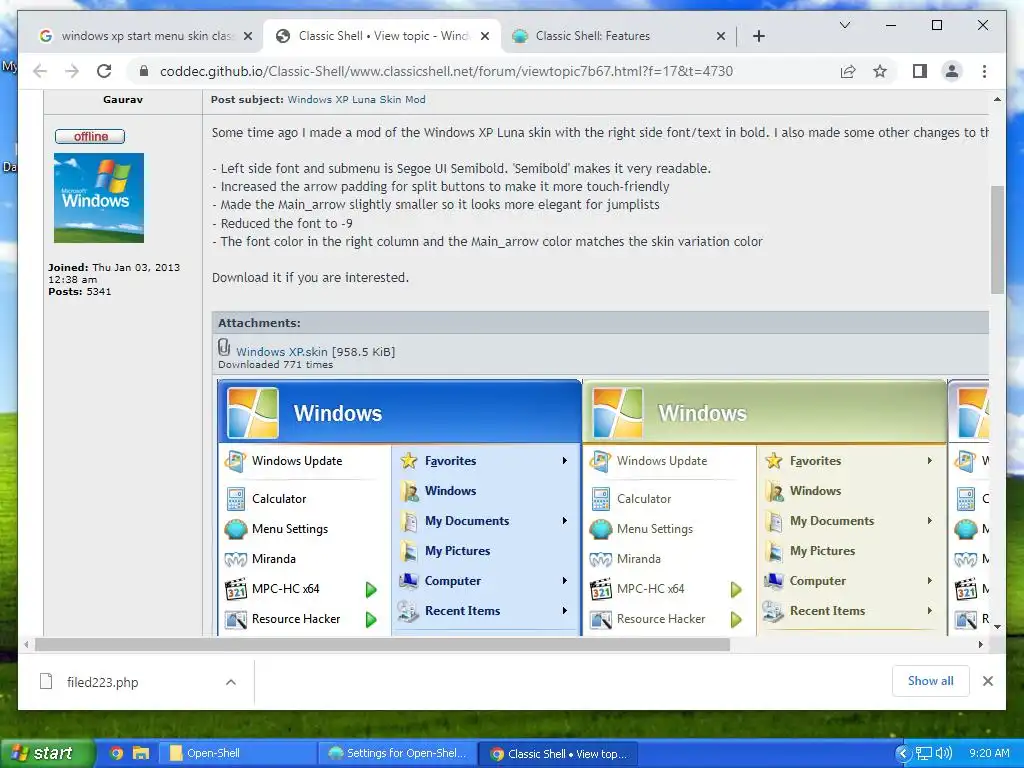This screenshot has height=768, width=1024.
Task: Click the olive Windows skin header logo
Action: click(x=617, y=413)
